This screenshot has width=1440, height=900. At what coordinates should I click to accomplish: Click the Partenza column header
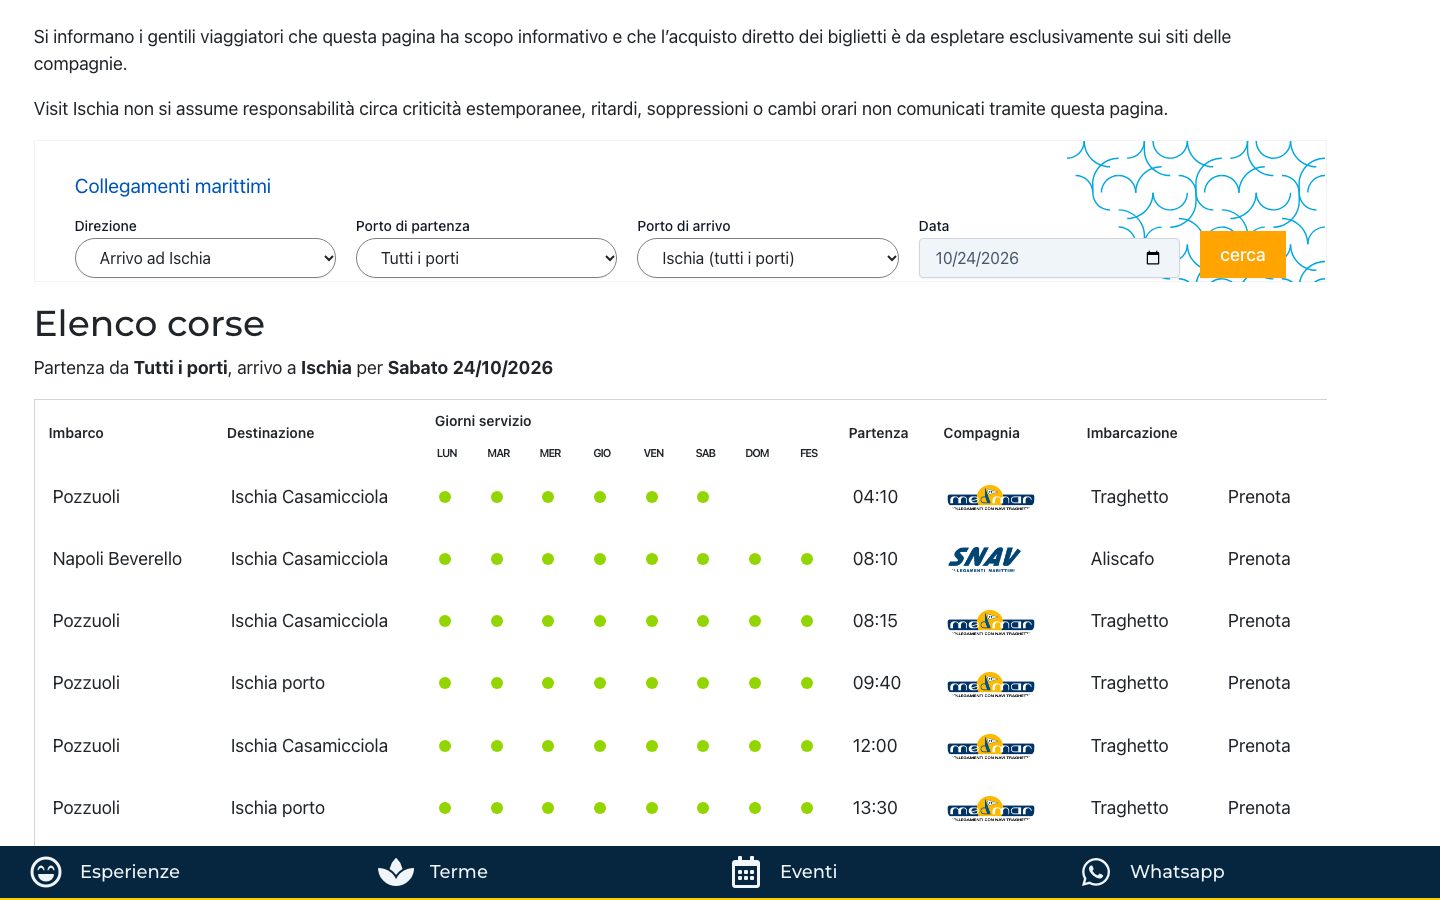878,433
